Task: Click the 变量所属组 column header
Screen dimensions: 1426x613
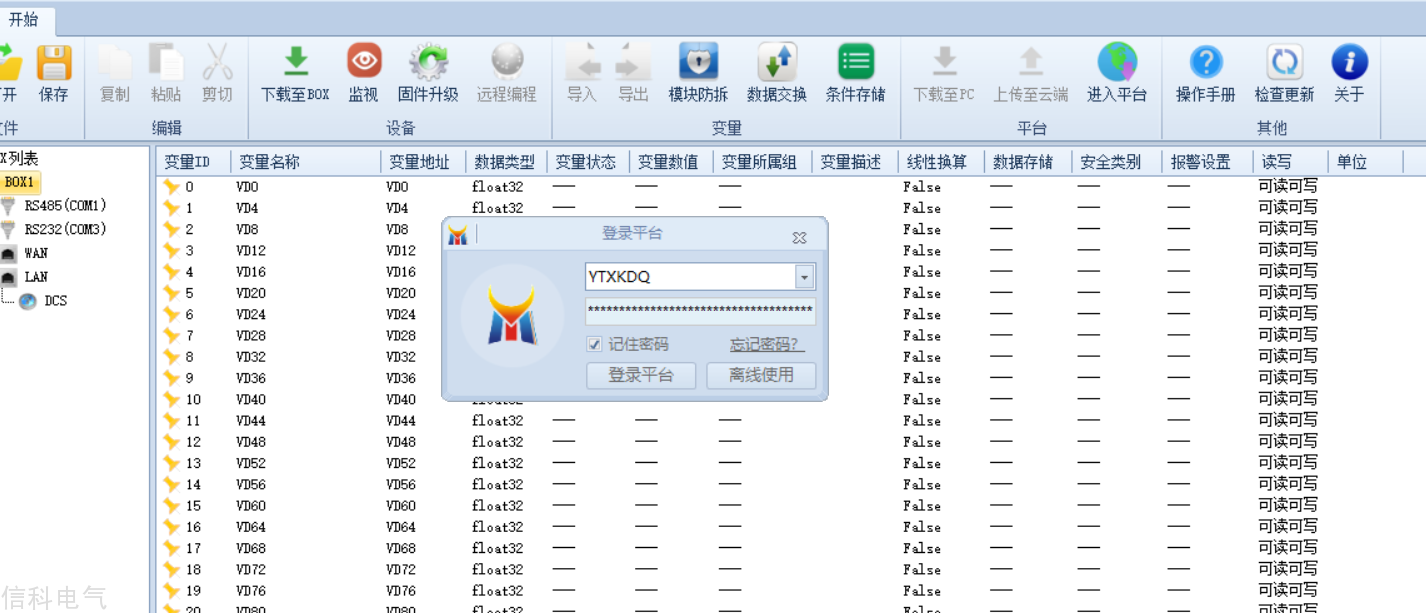Action: coord(763,162)
